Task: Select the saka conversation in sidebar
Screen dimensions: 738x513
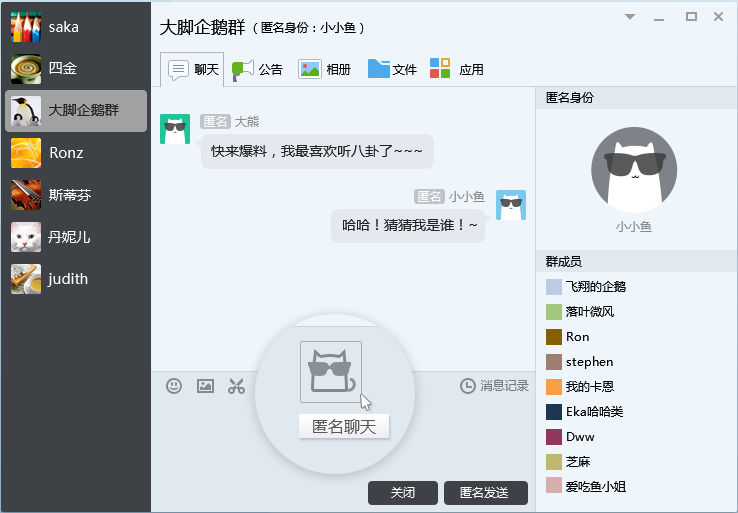Action: click(x=76, y=27)
